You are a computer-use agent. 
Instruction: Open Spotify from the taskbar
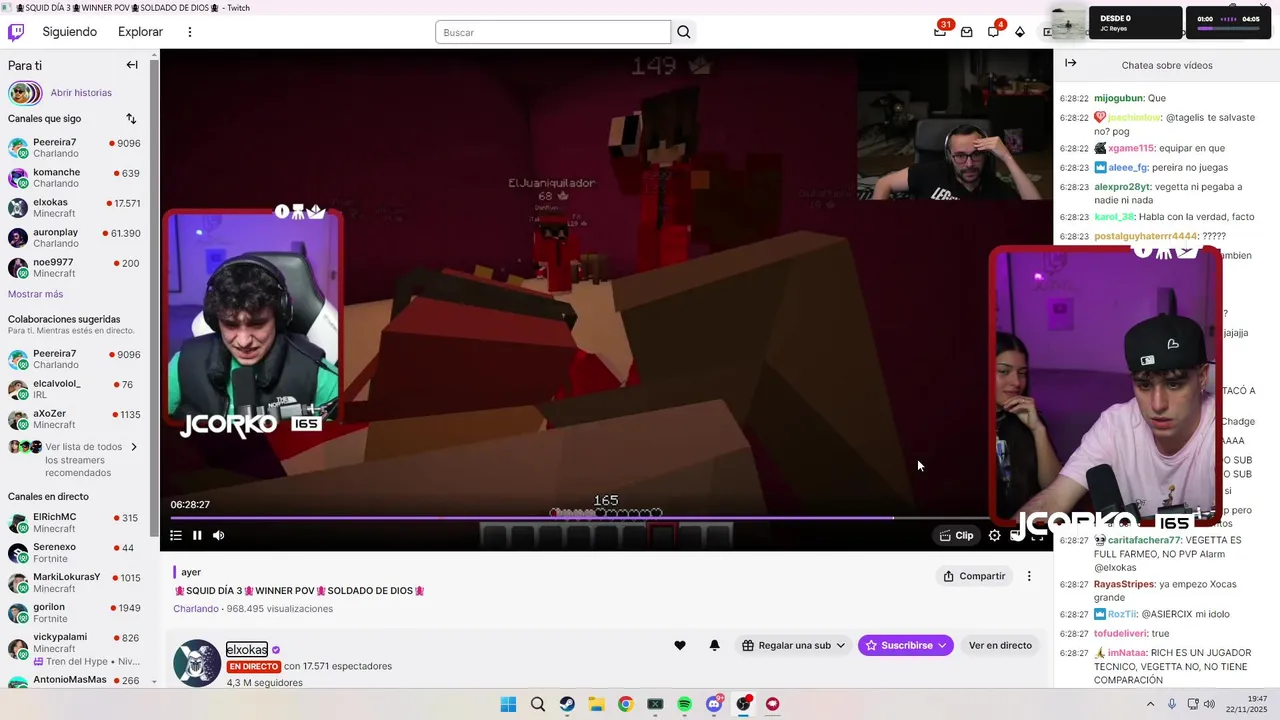click(685, 704)
